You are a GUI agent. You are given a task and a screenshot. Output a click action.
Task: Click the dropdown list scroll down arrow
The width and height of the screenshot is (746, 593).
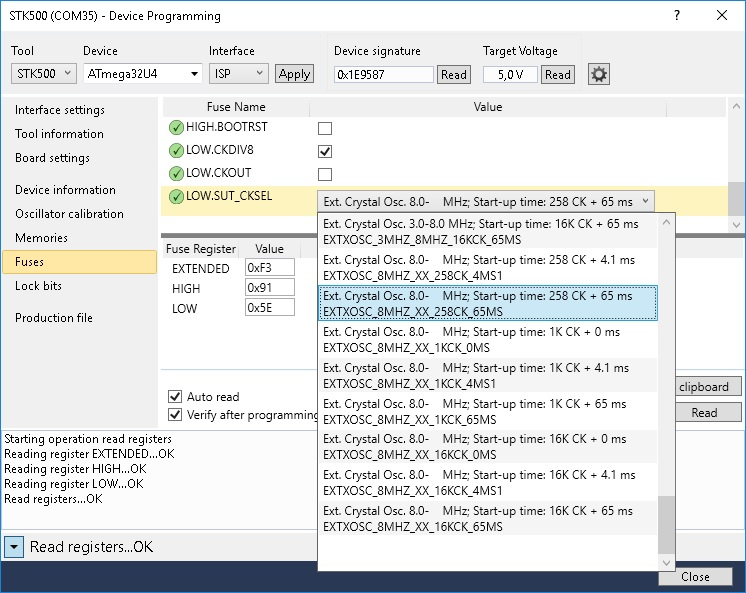coord(666,563)
